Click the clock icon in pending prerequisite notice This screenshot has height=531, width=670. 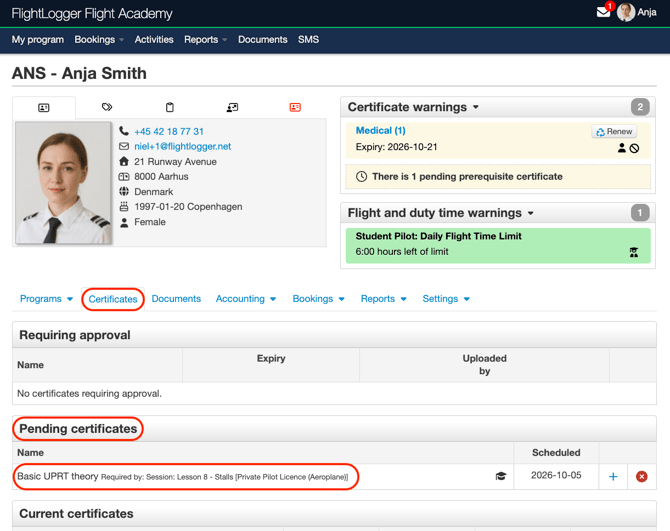click(x=361, y=176)
